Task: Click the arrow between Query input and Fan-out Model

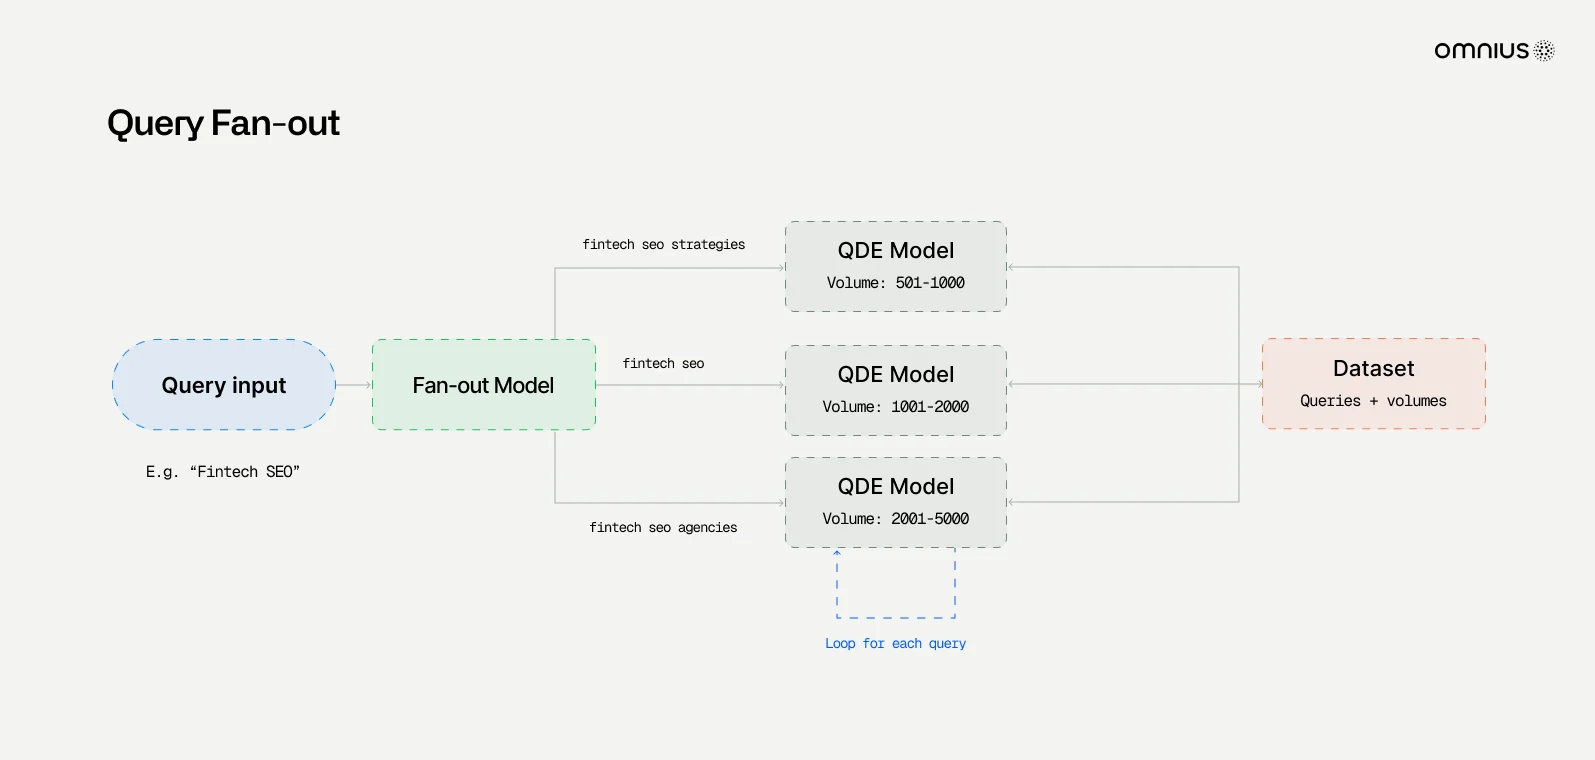Action: click(353, 385)
